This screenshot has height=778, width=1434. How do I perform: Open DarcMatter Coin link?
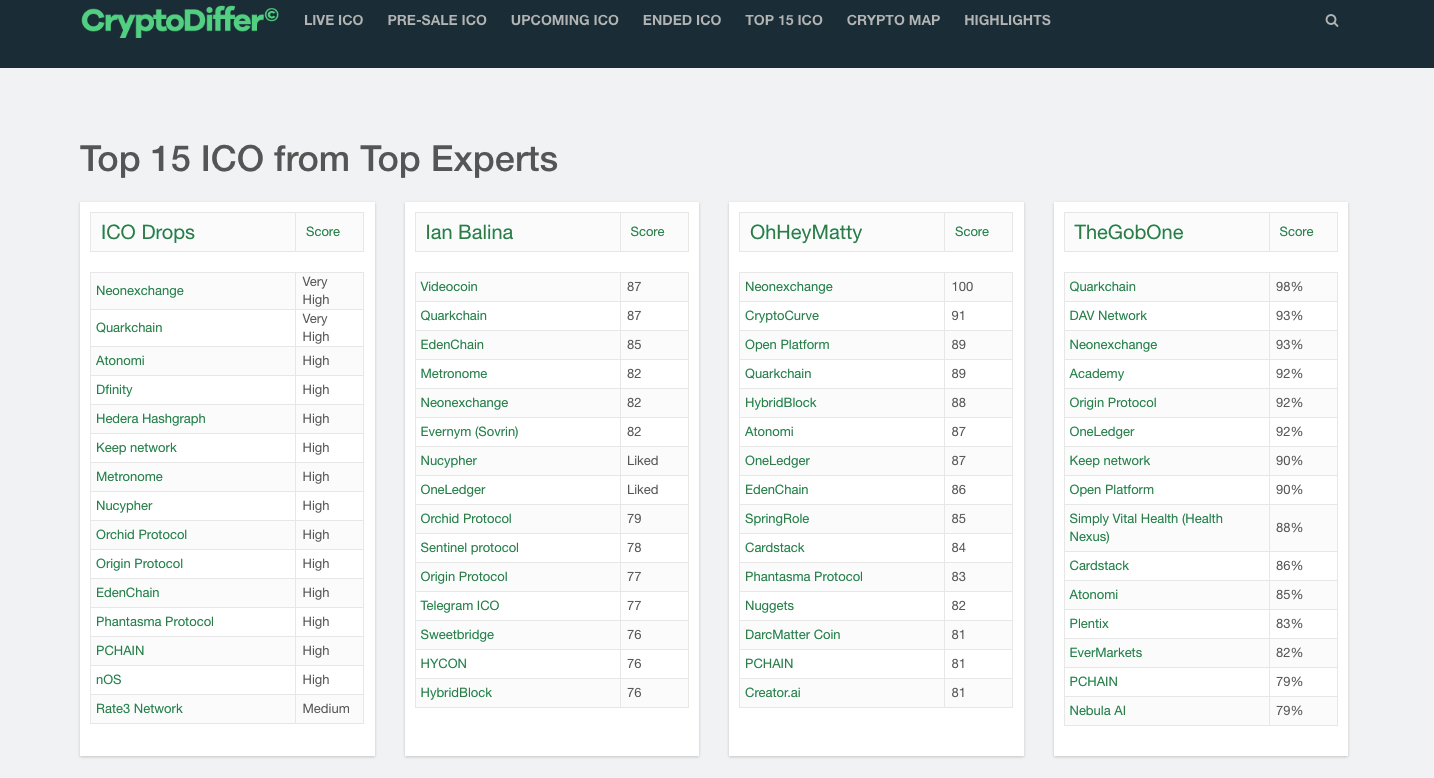(x=793, y=635)
